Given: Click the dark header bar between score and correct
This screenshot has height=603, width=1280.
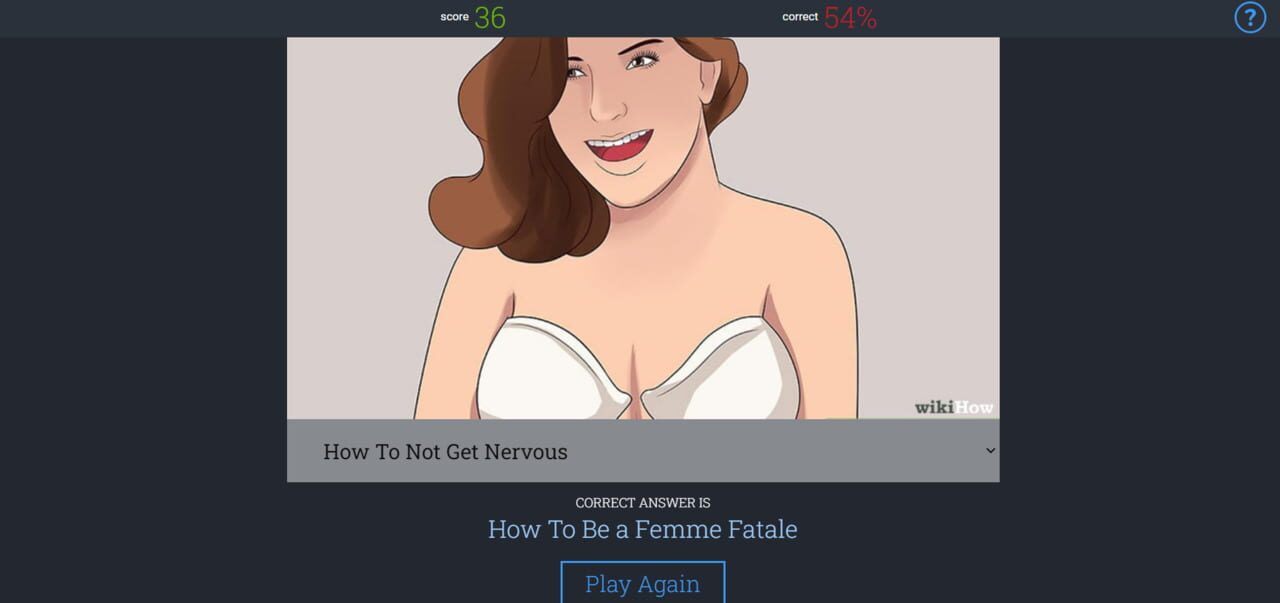Looking at the screenshot, I should point(645,17).
